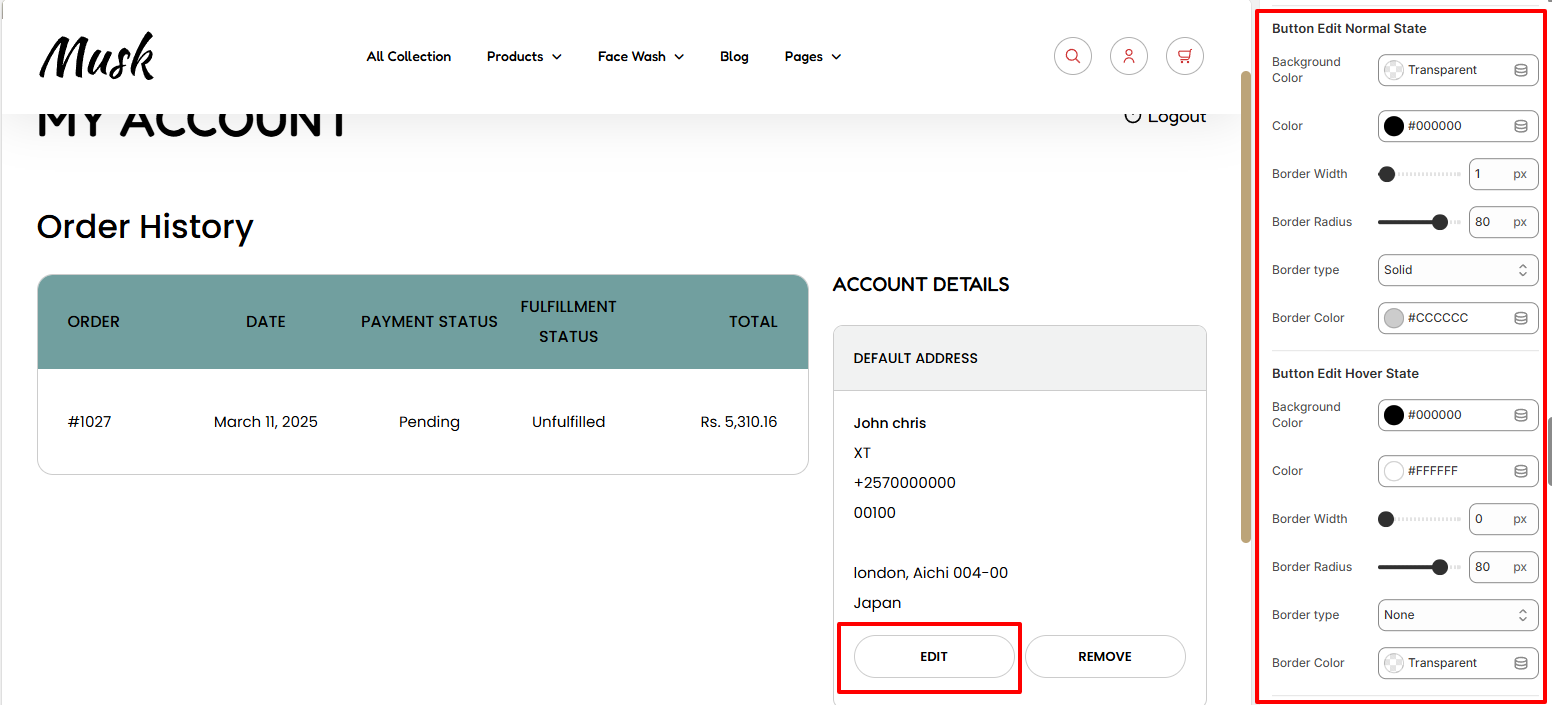Click Hover State black Background Color swatch

click(1394, 415)
